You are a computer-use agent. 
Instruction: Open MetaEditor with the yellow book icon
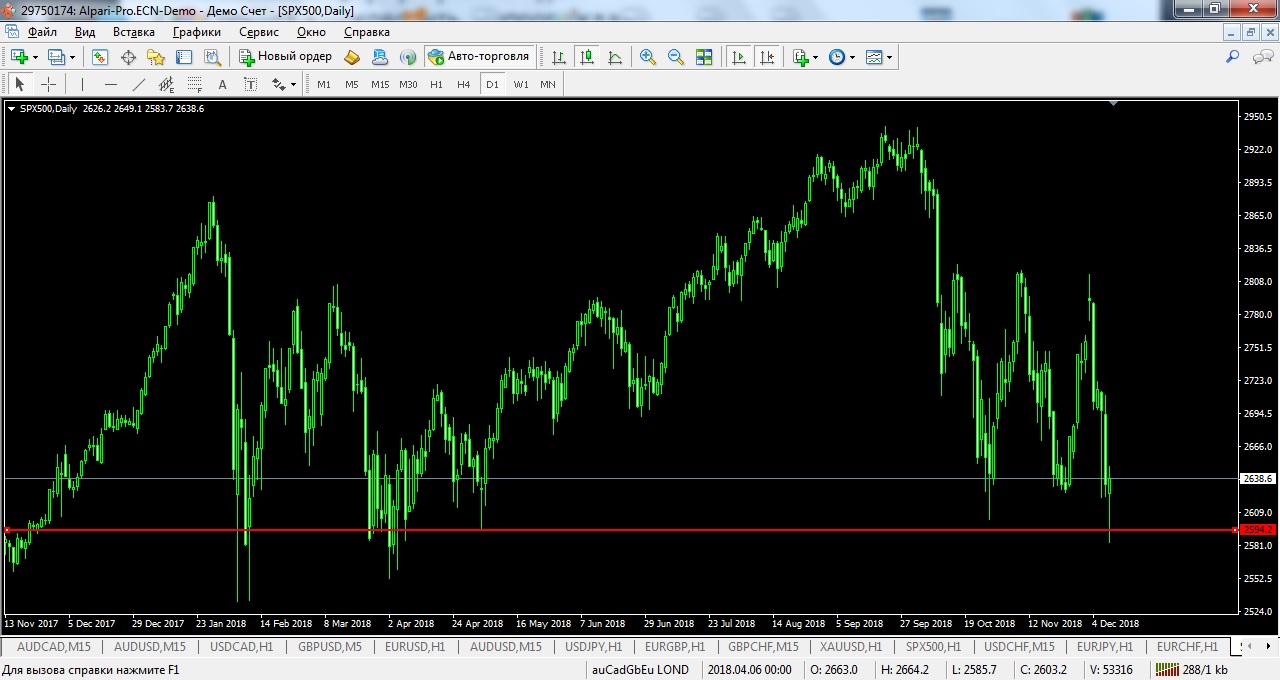click(352, 57)
